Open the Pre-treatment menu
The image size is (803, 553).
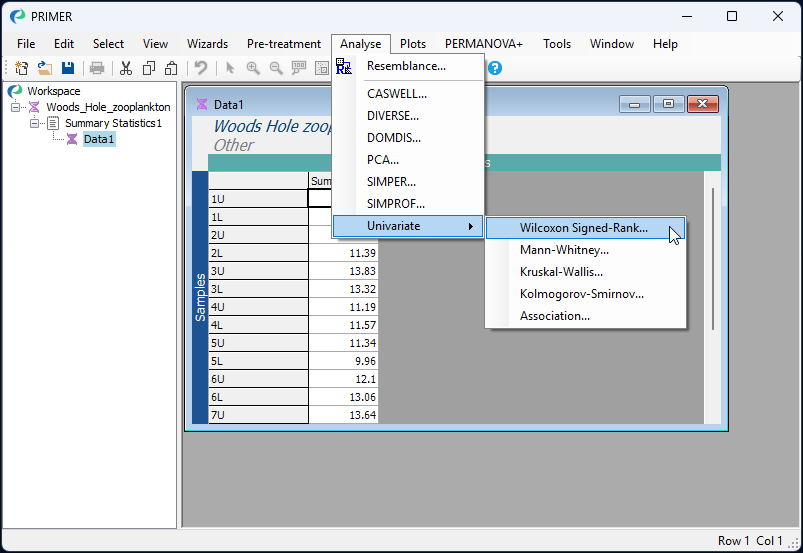(284, 44)
